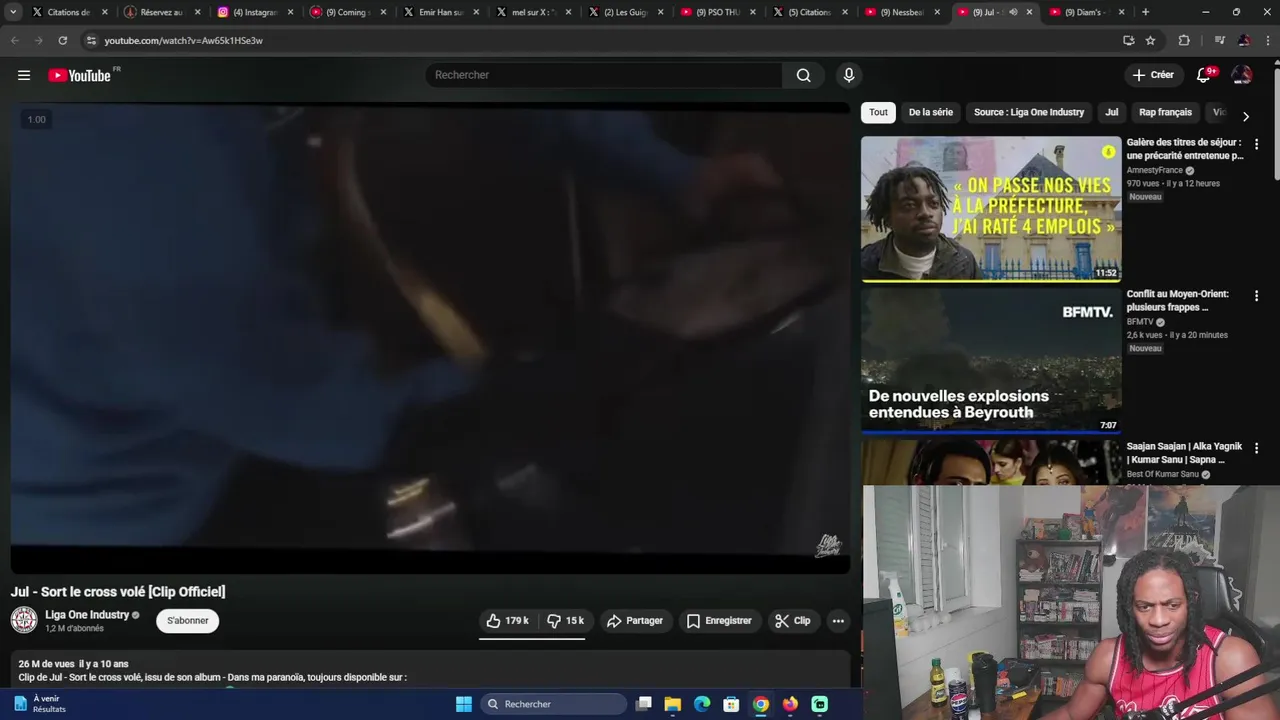Image resolution: width=1280 pixels, height=720 pixels.
Task: Open Task View on taskbar
Action: click(x=644, y=704)
